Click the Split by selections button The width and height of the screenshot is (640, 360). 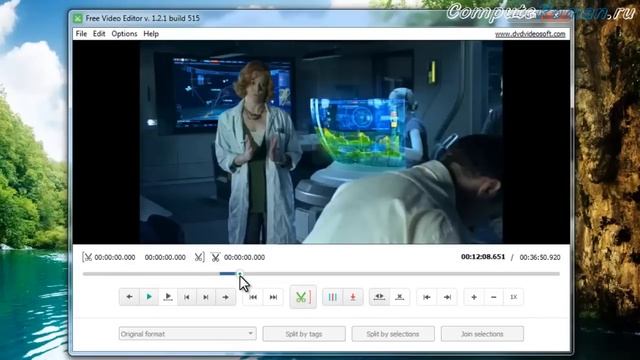pos(393,334)
